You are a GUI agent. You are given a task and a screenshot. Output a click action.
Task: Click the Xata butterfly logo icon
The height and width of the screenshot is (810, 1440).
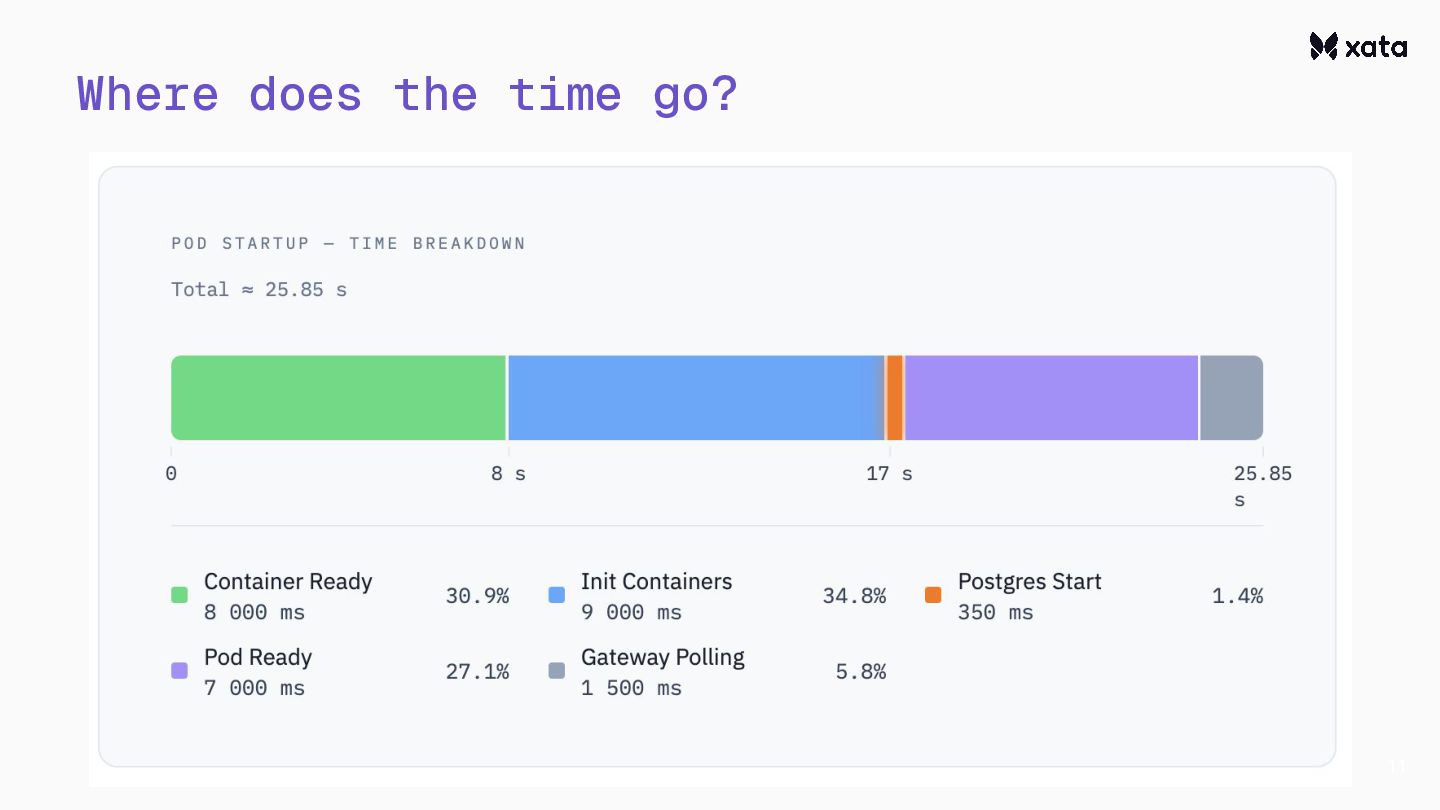[1323, 46]
